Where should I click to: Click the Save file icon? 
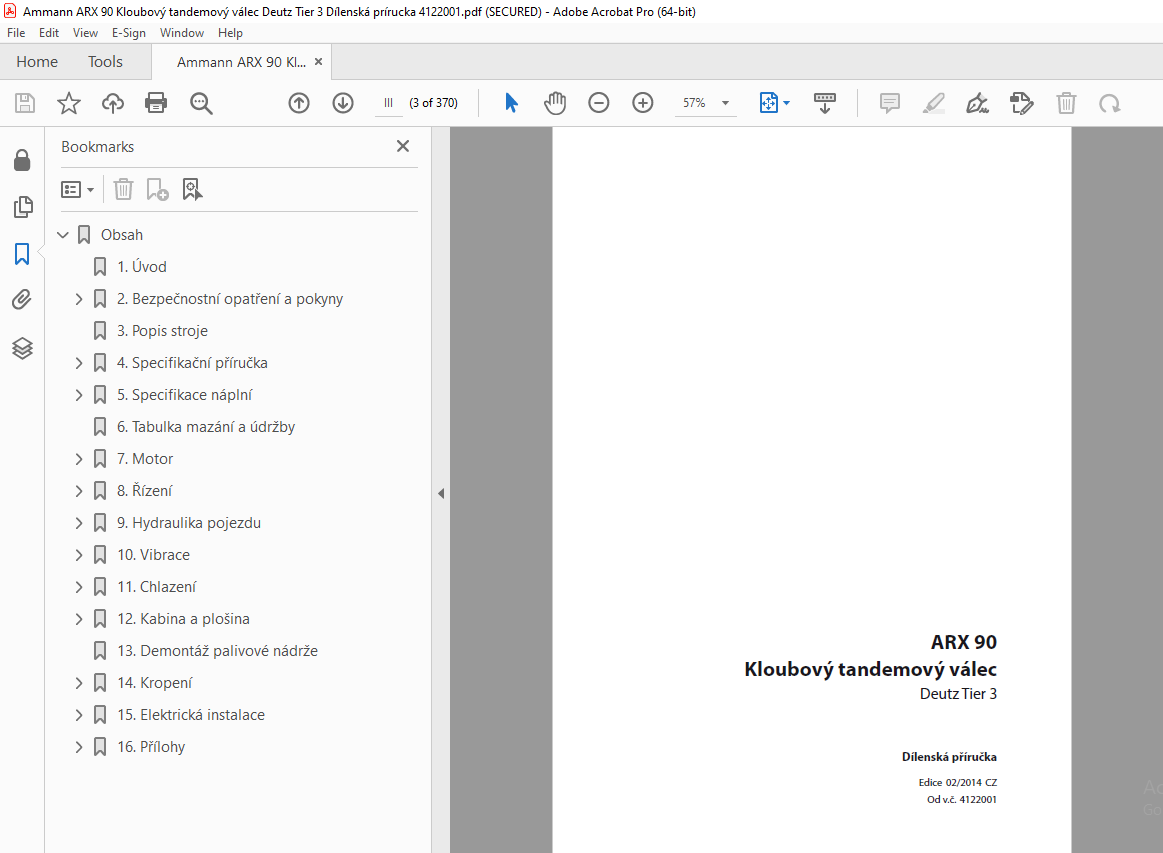(25, 103)
